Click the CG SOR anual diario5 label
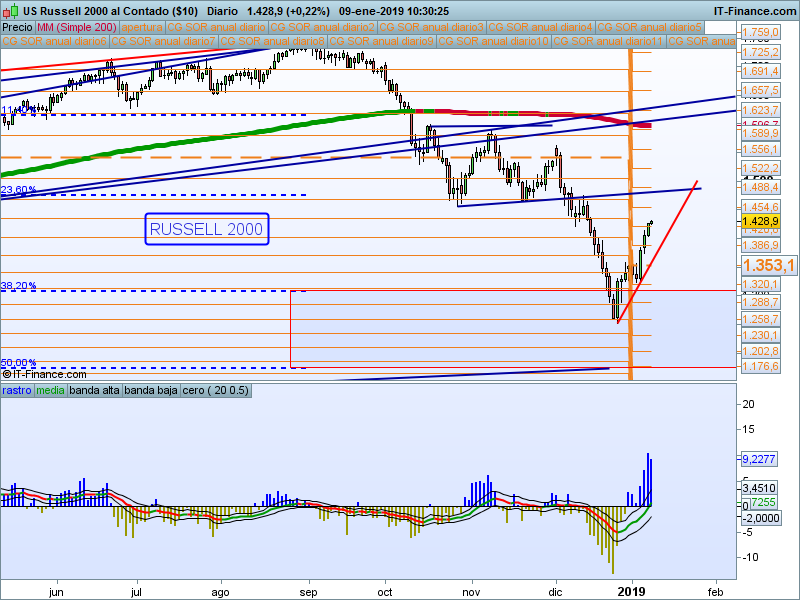 point(650,27)
